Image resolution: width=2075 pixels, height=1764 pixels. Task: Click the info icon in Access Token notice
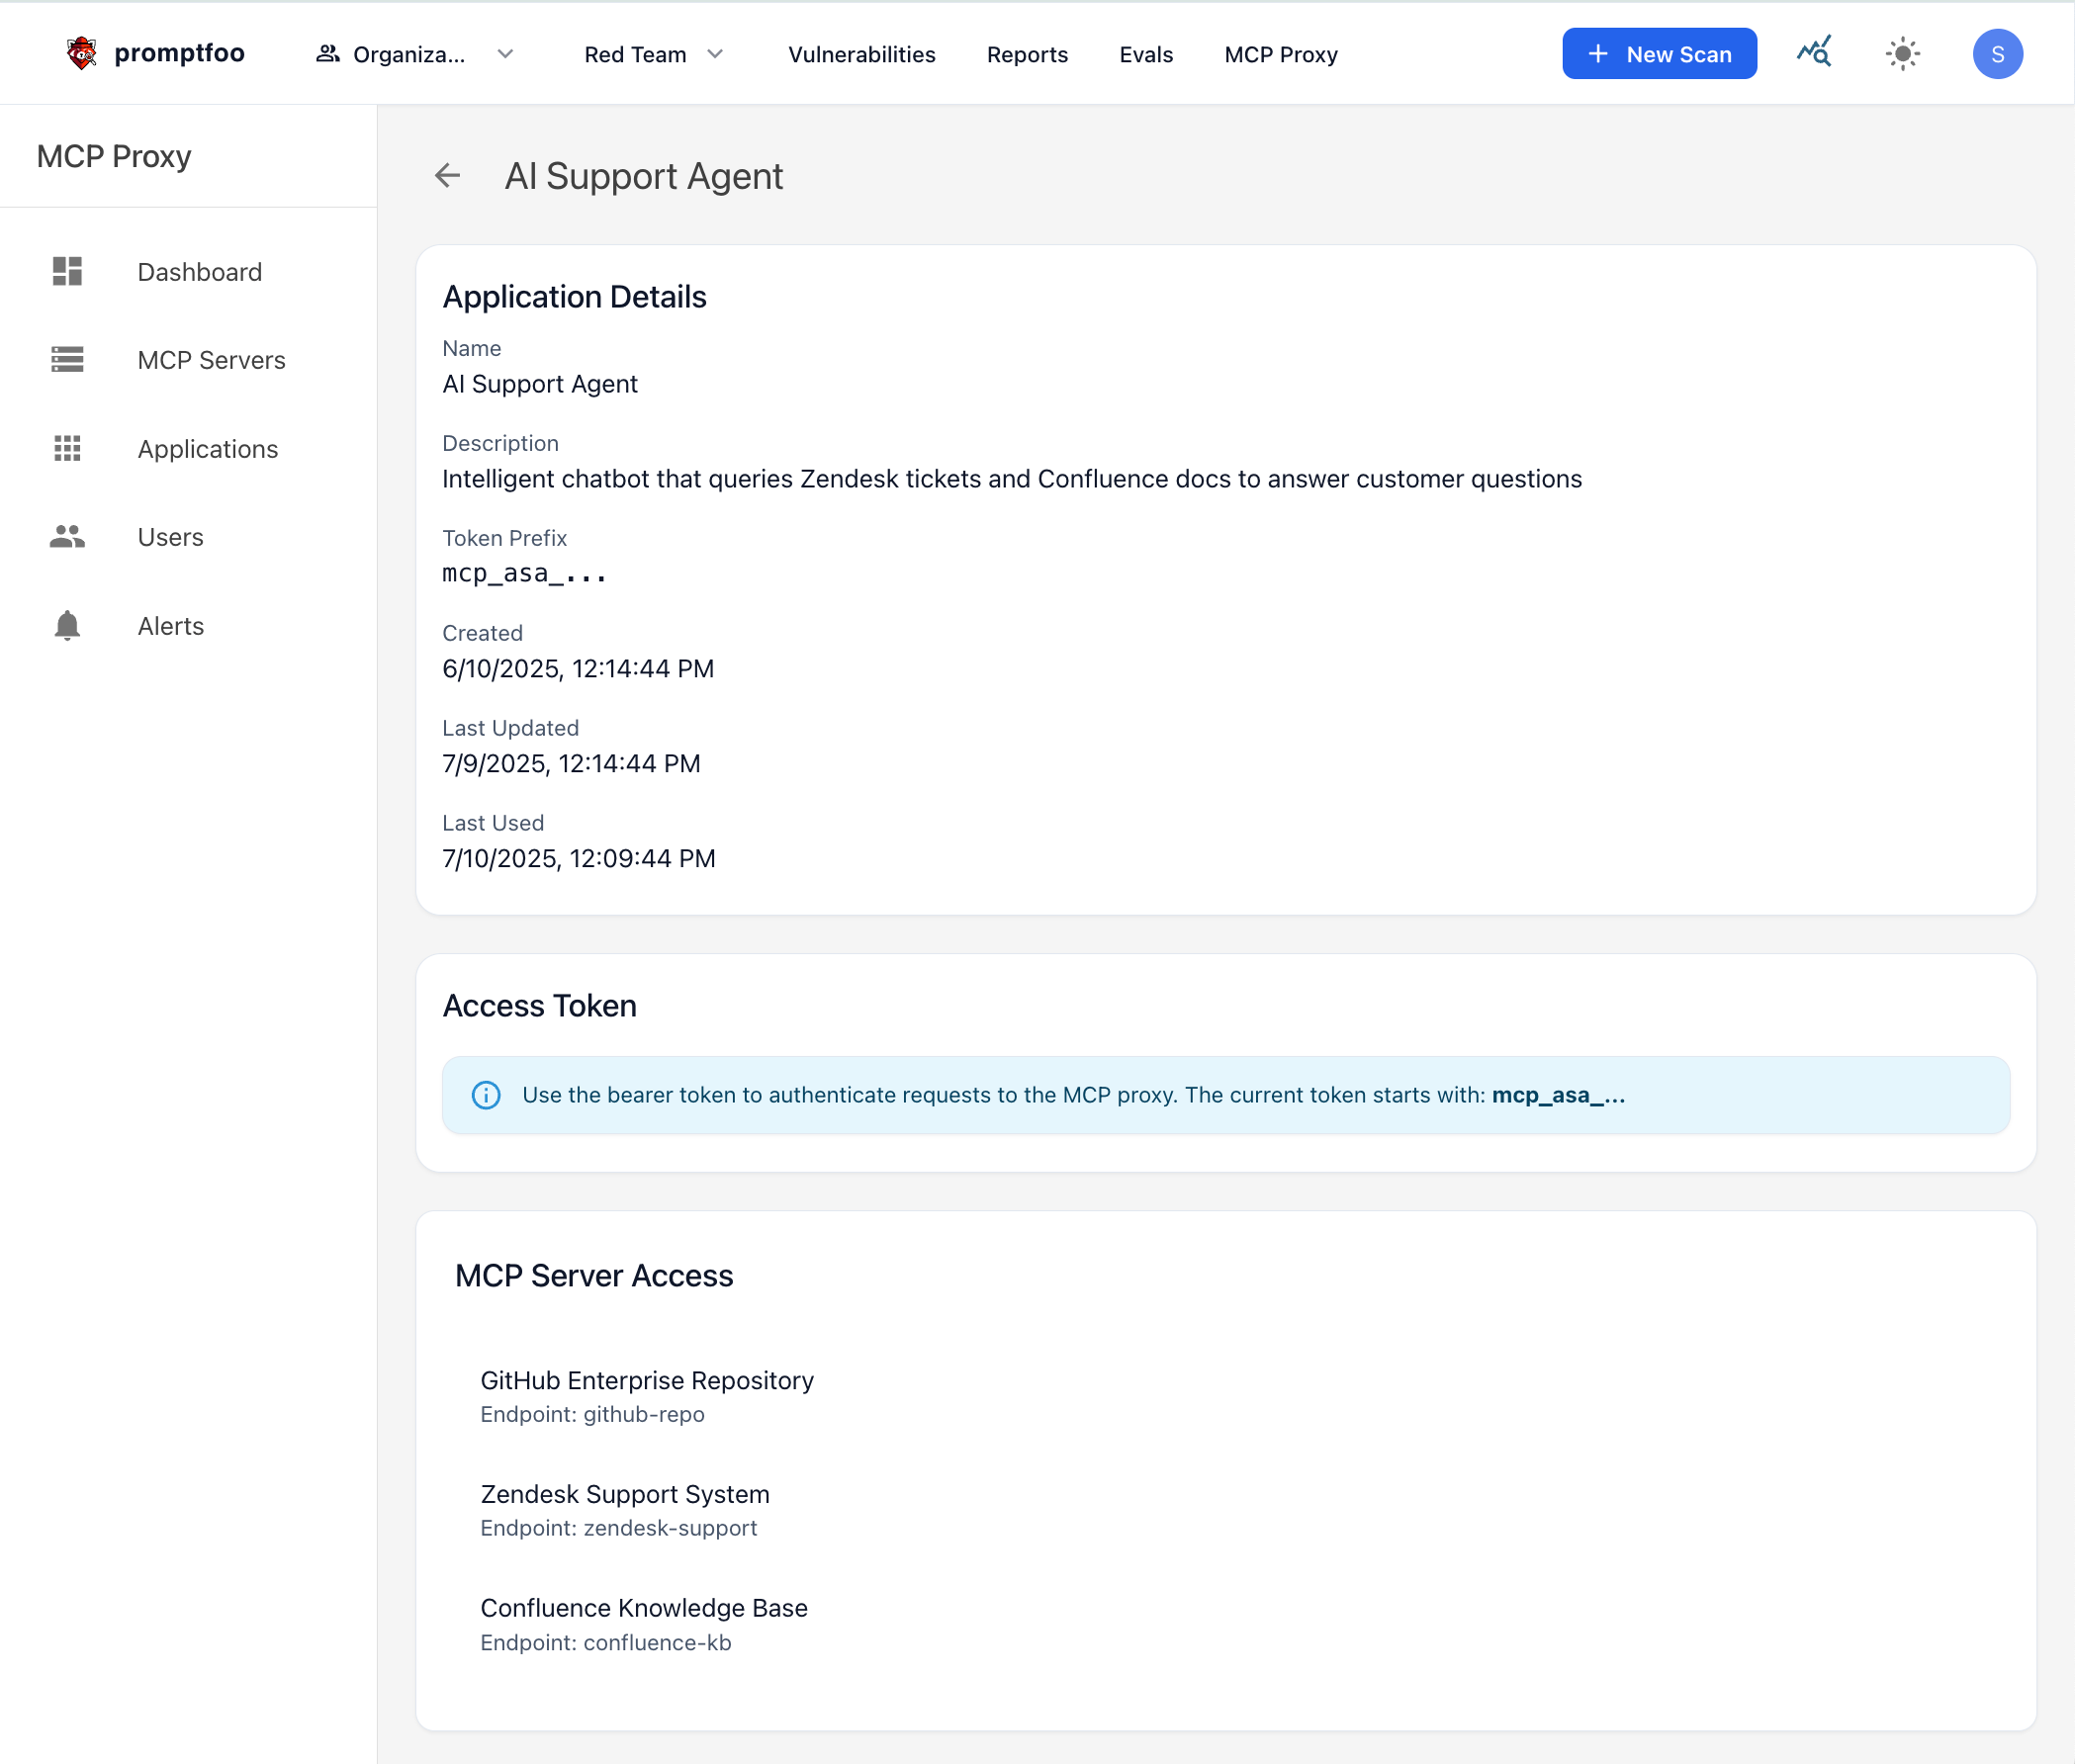[486, 1094]
